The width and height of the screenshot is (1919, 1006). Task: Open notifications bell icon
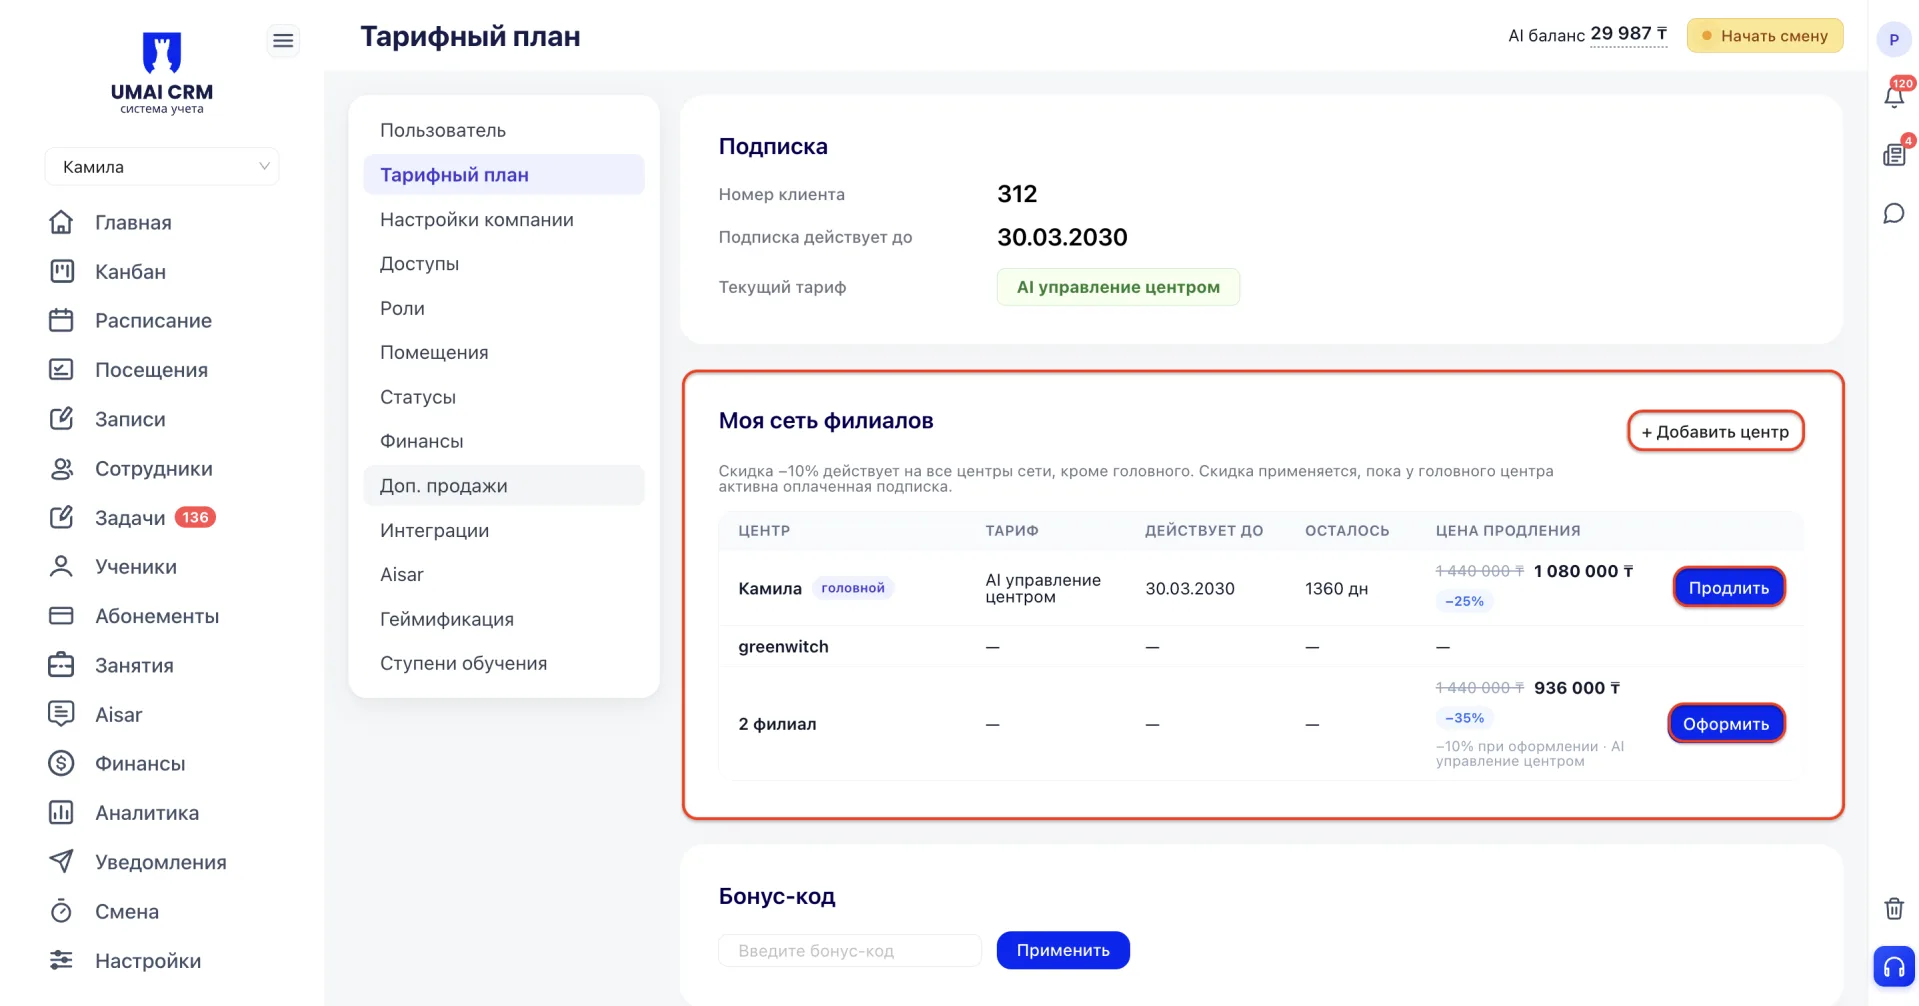coord(1894,96)
